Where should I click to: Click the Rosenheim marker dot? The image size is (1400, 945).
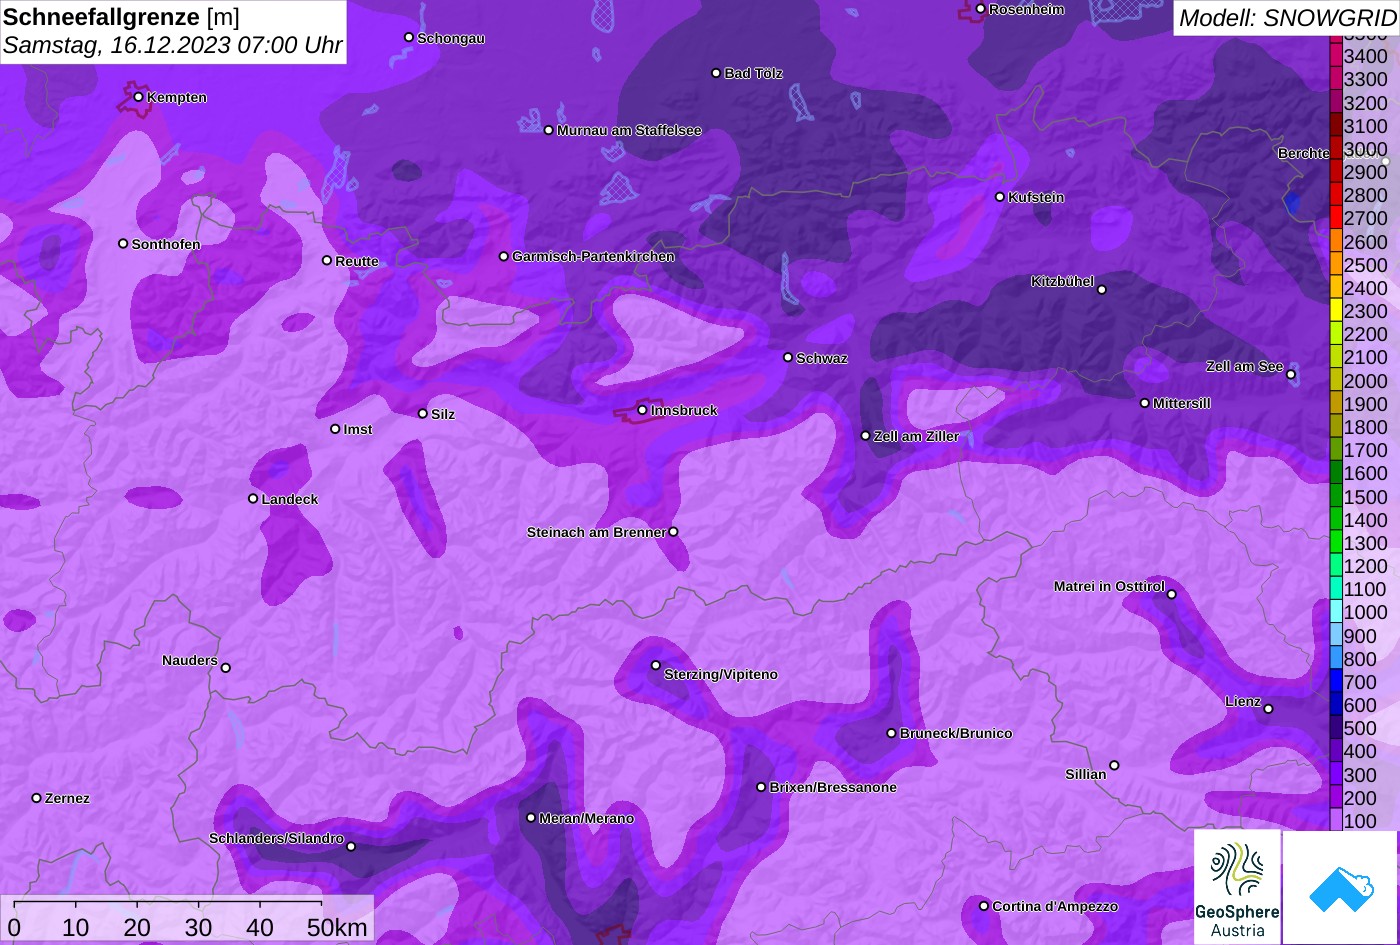pos(980,9)
